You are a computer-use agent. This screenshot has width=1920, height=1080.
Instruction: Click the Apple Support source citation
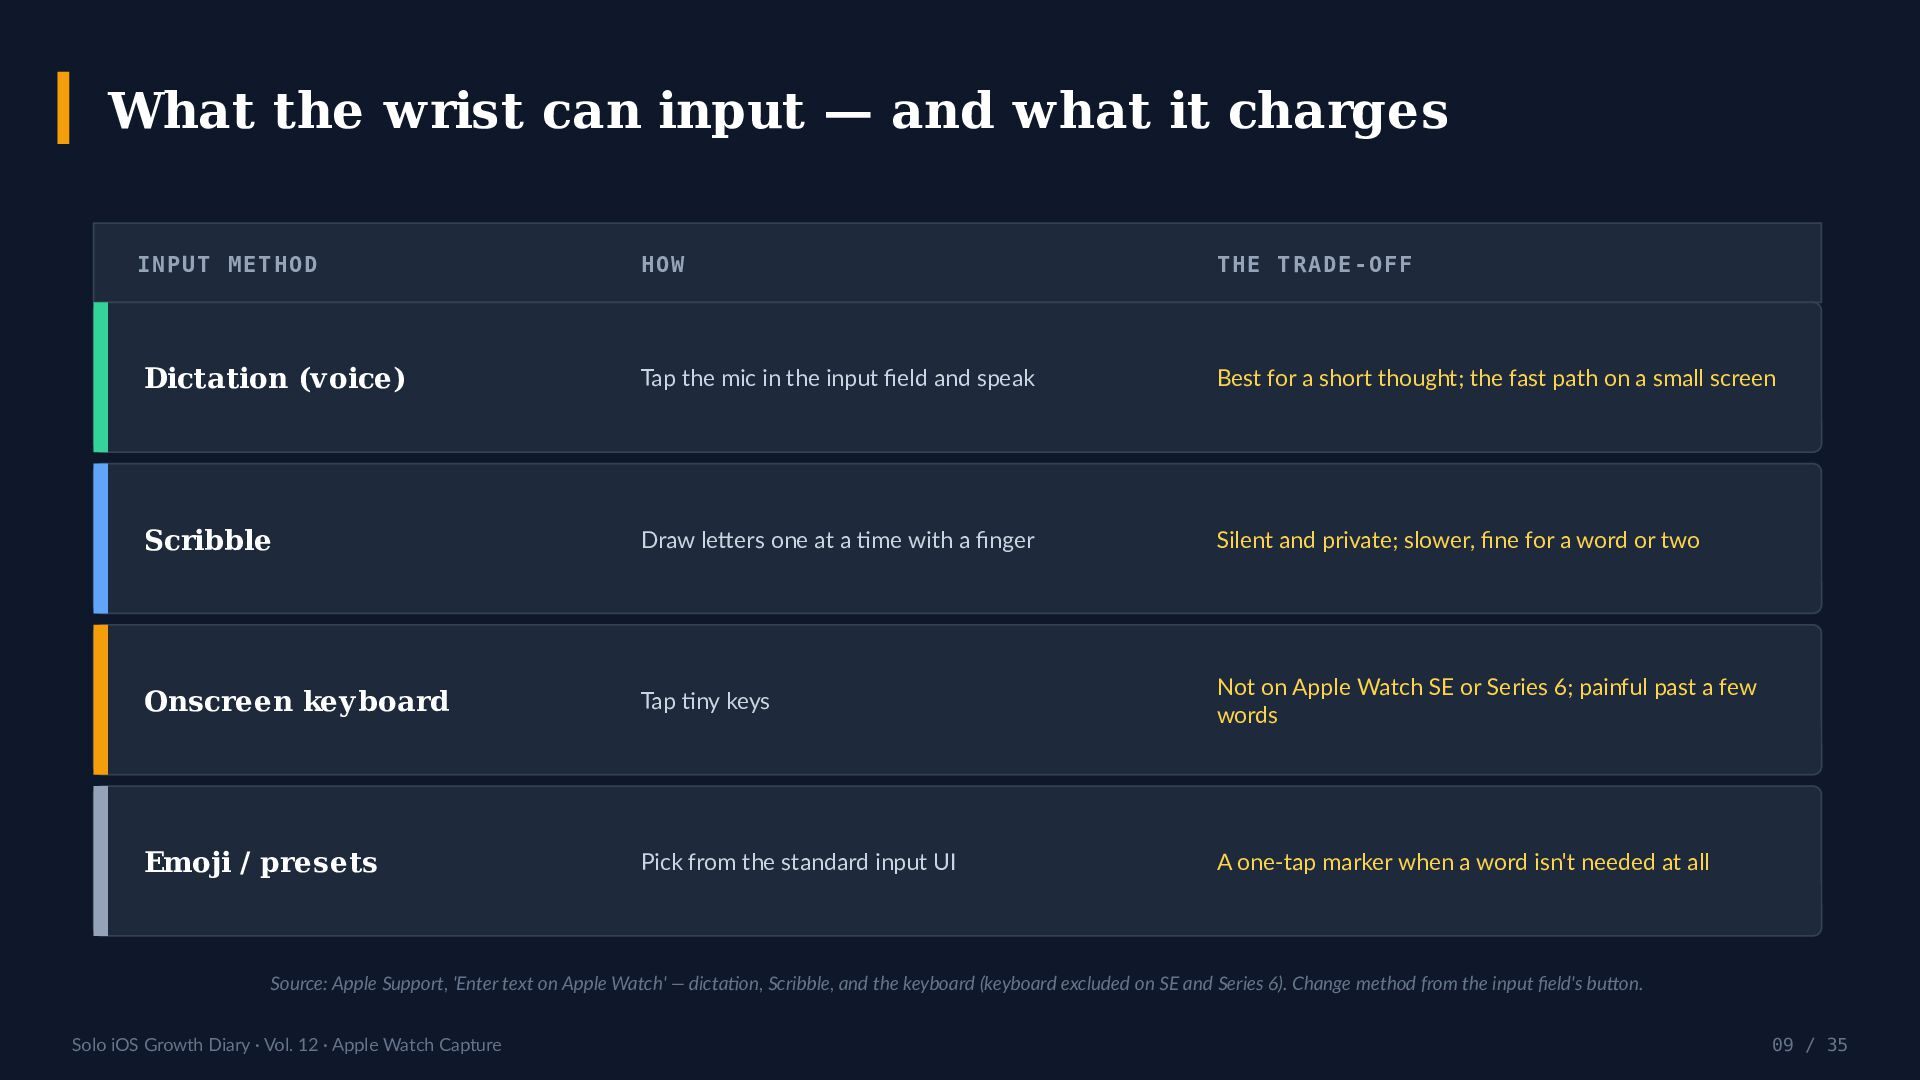tap(956, 984)
